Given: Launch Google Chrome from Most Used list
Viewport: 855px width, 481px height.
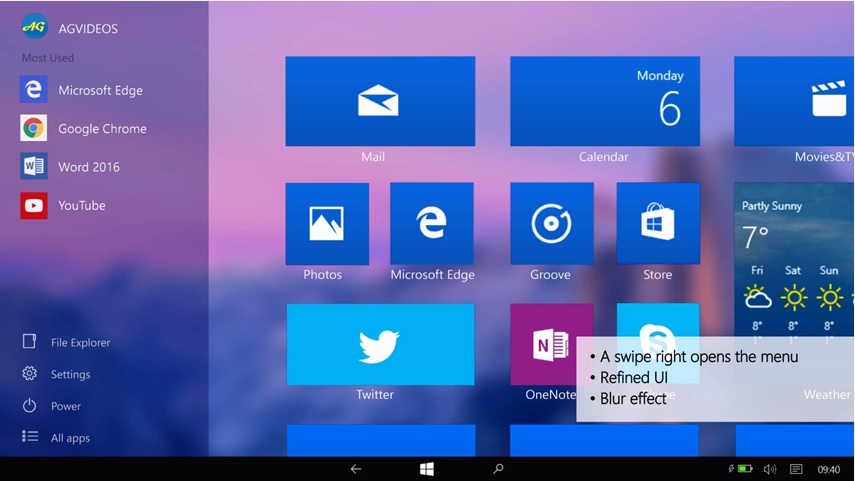Looking at the screenshot, I should click(83, 128).
